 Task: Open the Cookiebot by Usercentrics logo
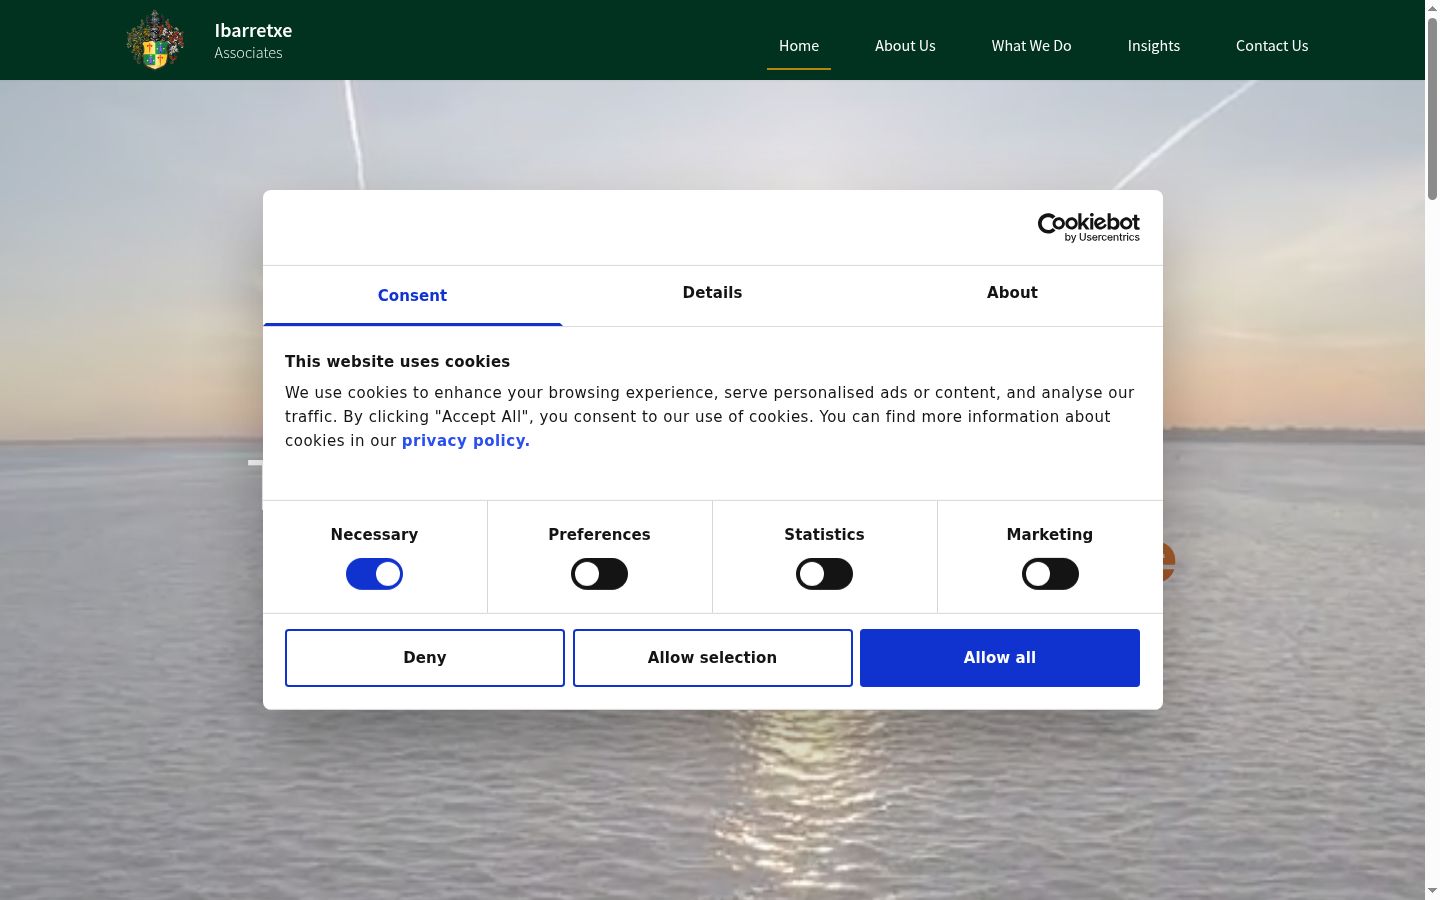(x=1088, y=227)
